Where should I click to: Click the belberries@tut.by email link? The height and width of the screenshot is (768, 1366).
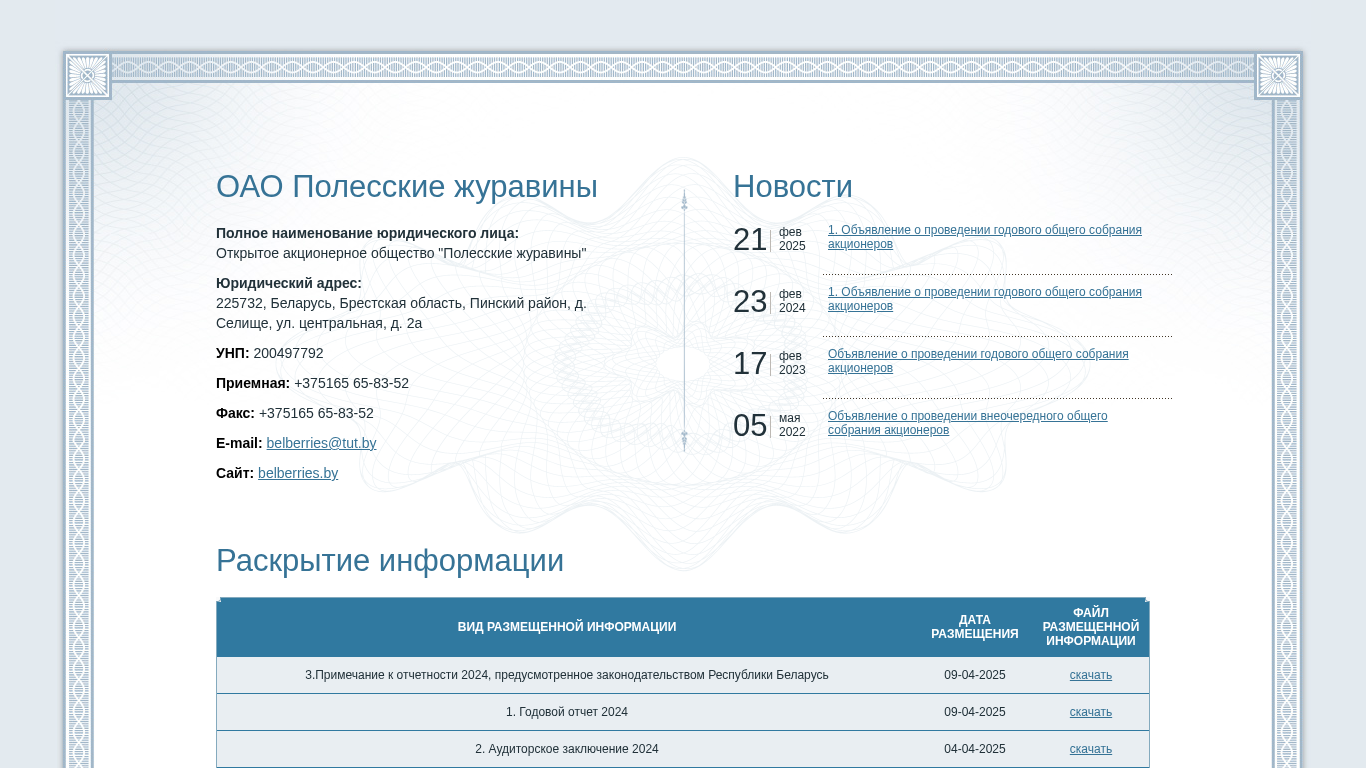321,443
